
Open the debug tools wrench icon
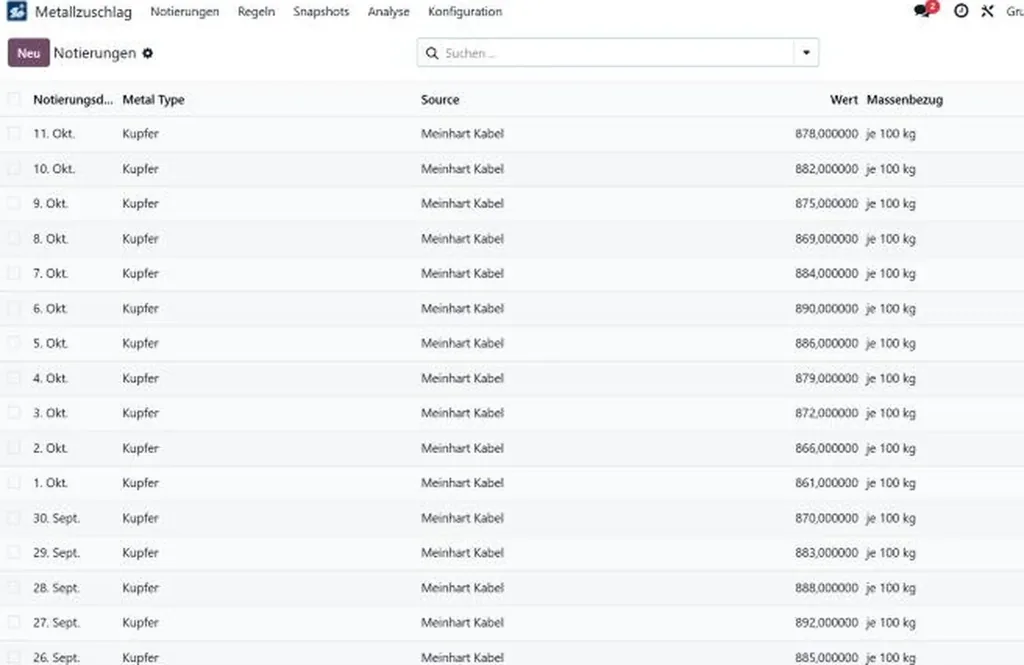[x=987, y=10]
